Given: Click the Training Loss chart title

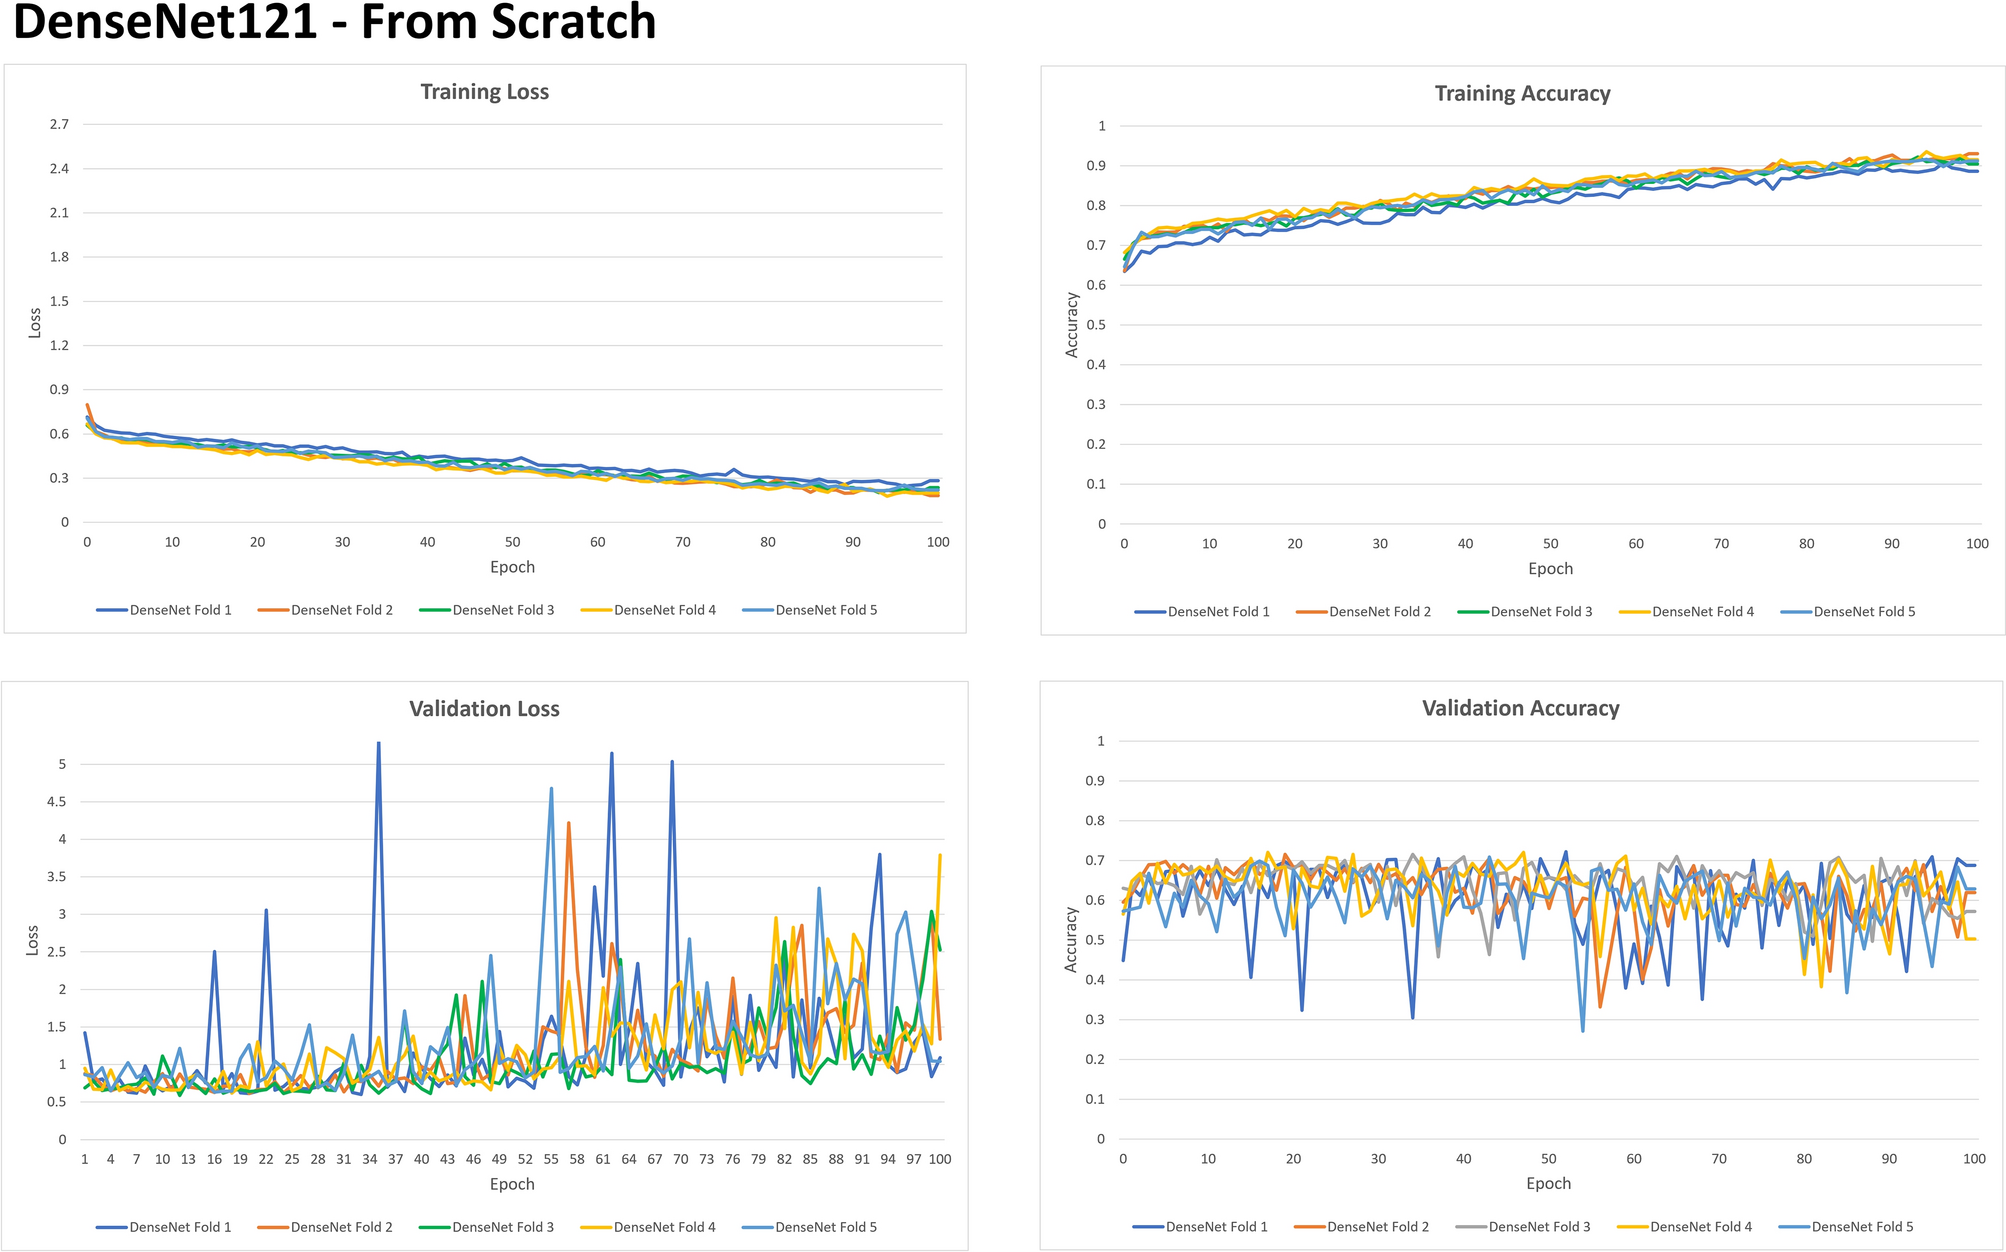Looking at the screenshot, I should point(484,92).
